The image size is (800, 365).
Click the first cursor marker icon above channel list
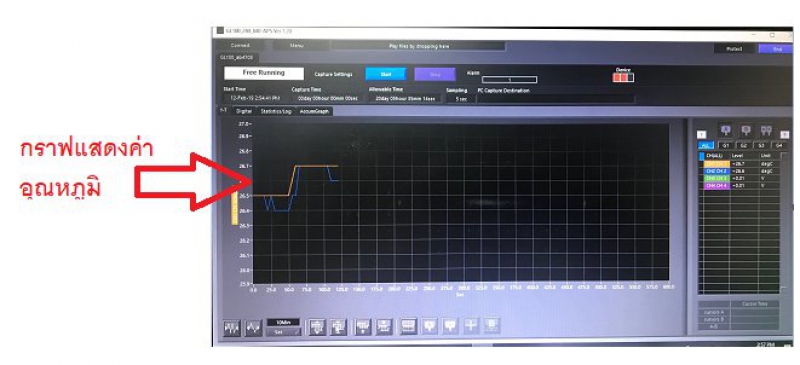click(725, 130)
